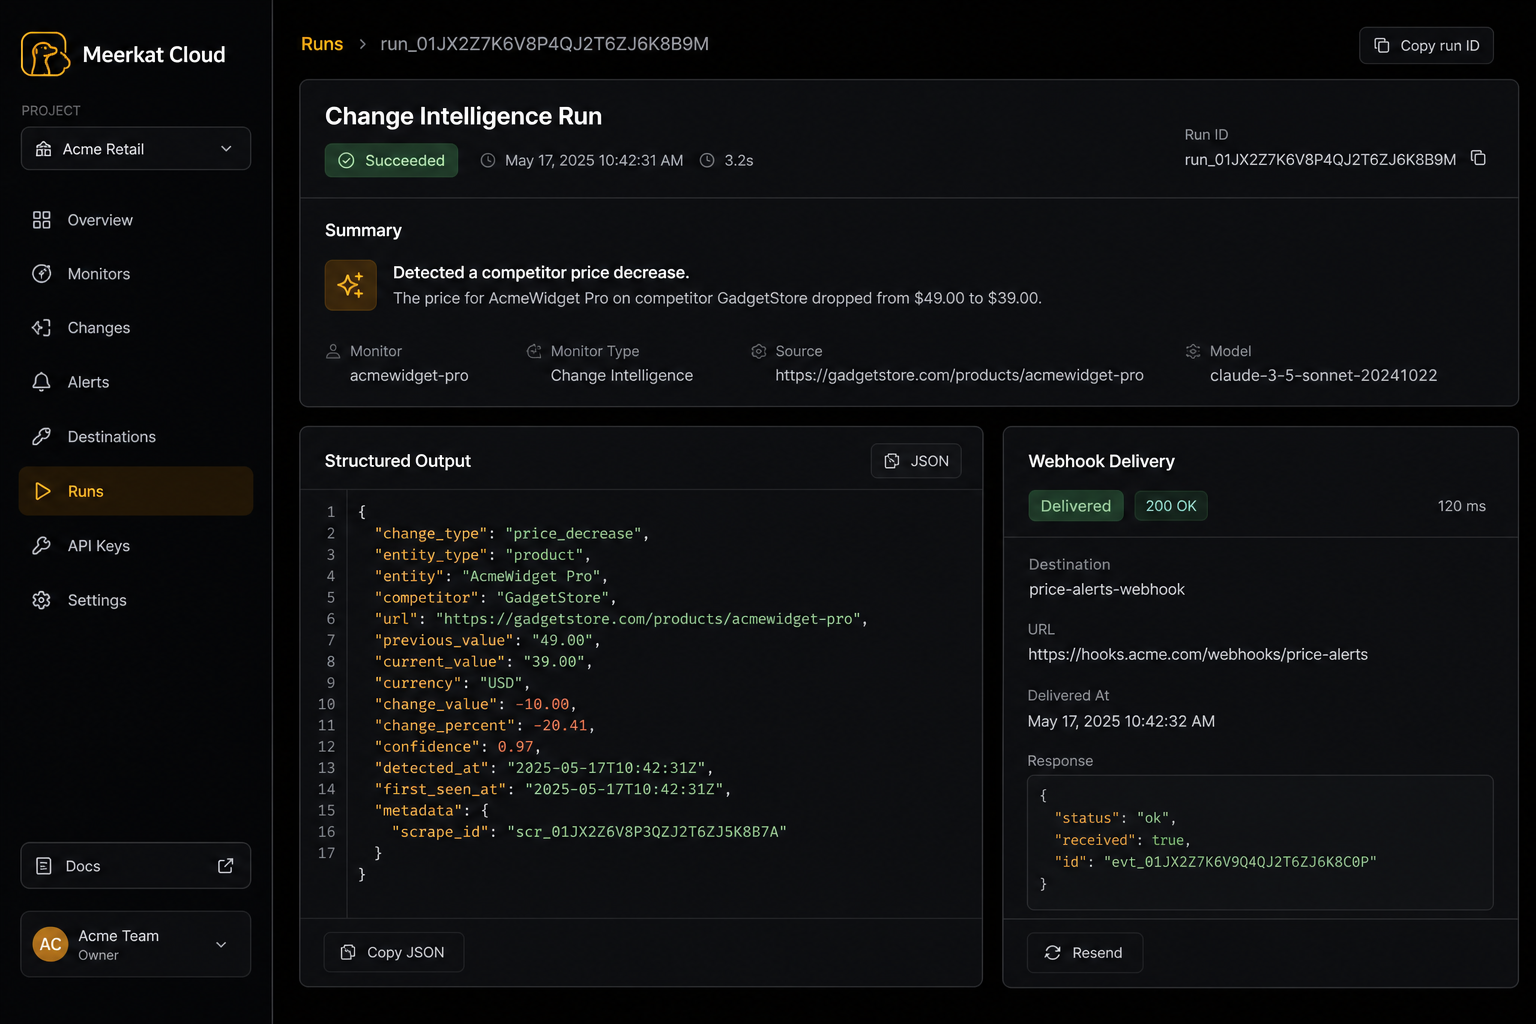
Task: Click the Monitors radar icon
Action: coord(41,274)
